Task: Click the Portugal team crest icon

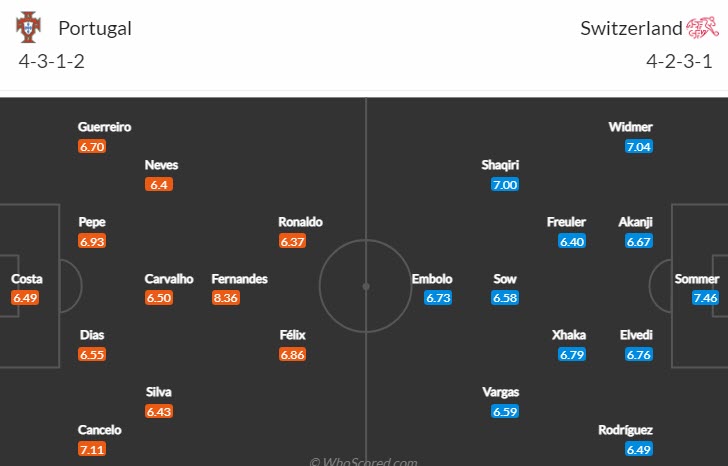Action: [27, 27]
